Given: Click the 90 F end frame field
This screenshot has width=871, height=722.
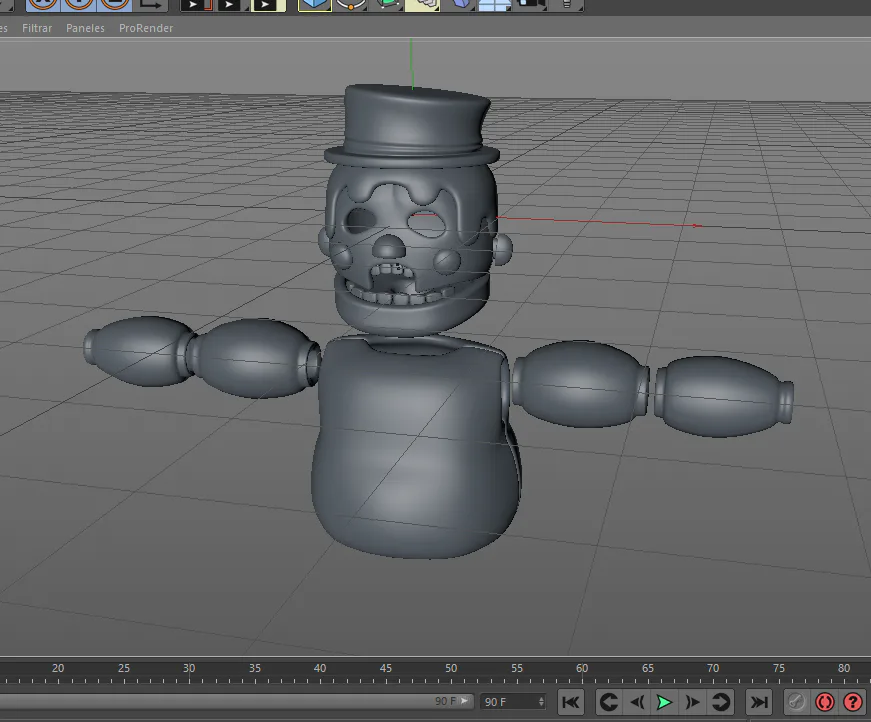Looking at the screenshot, I should 513,701.
